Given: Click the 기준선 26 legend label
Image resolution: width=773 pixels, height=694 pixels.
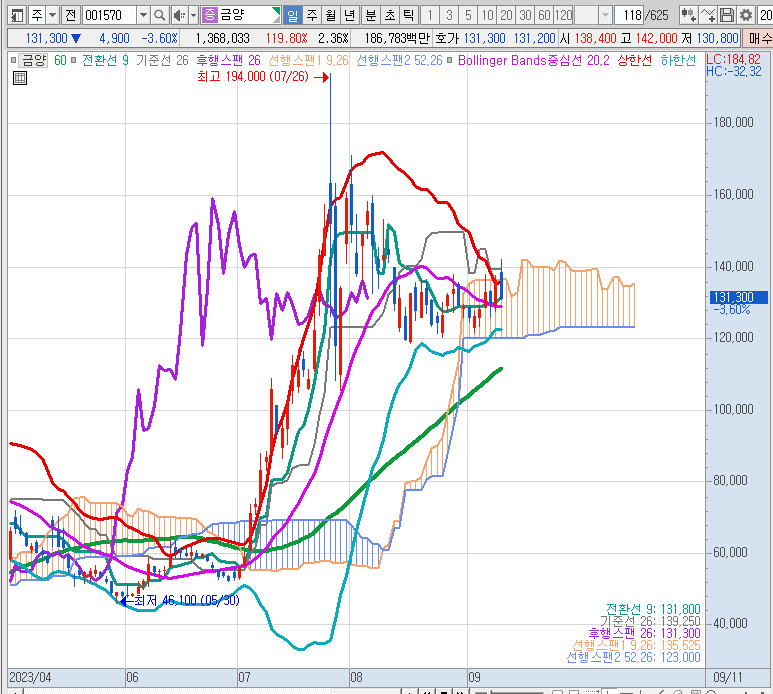Looking at the screenshot, I should [x=162, y=61].
